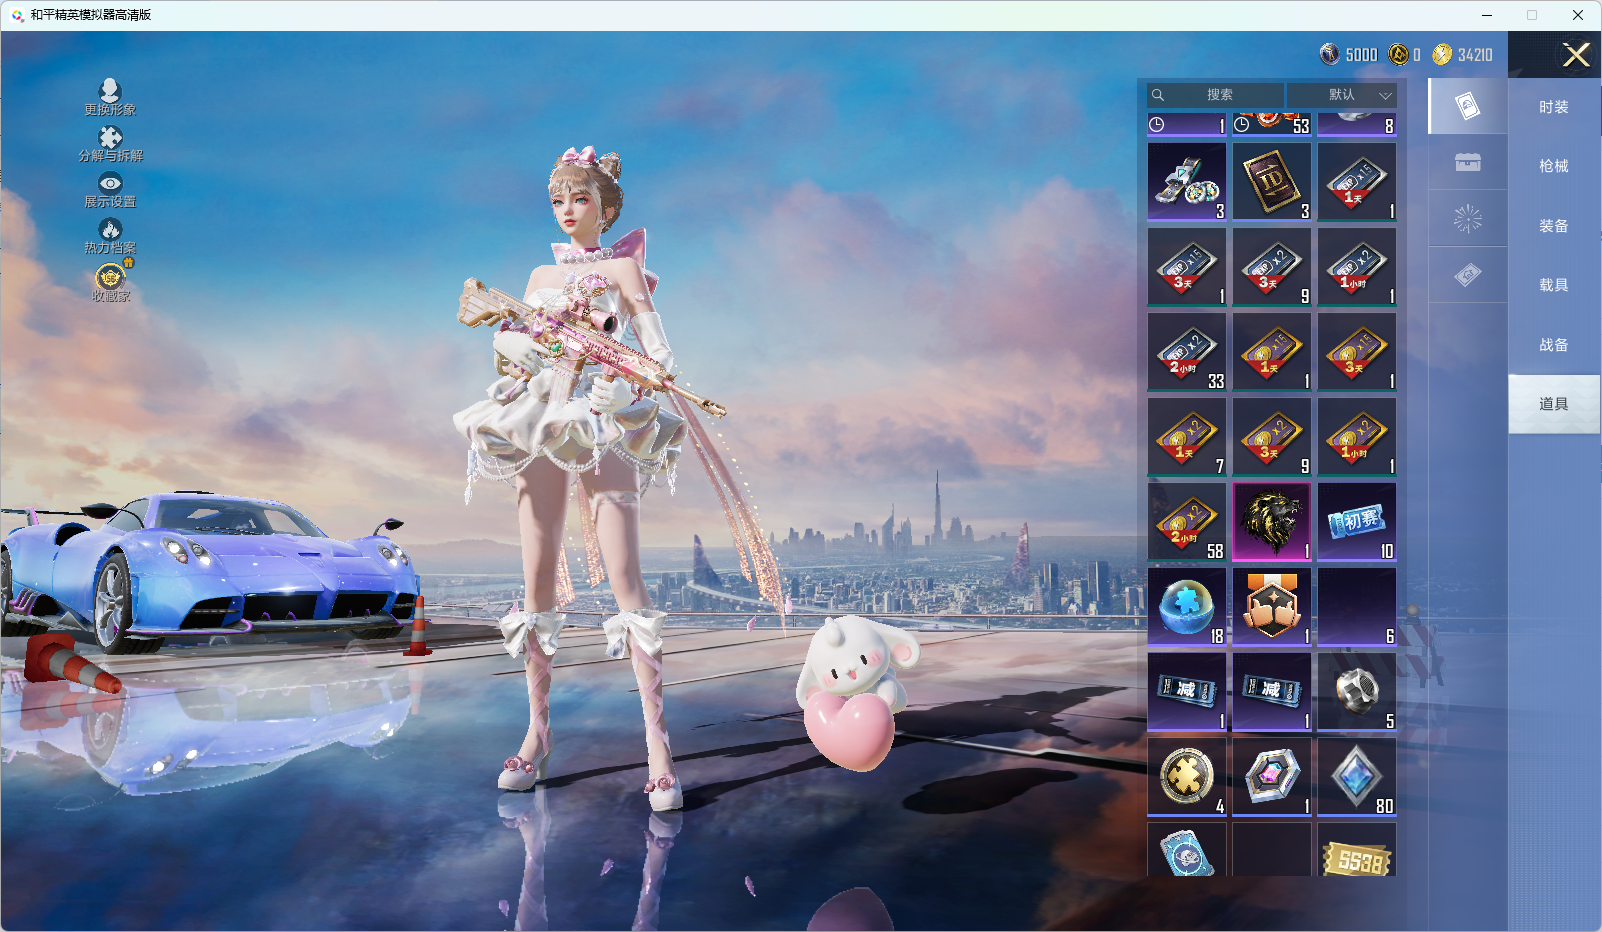Viewport: 1602px width, 932px height.
Task: Switch to the 枪械 tab
Action: coord(1554,166)
